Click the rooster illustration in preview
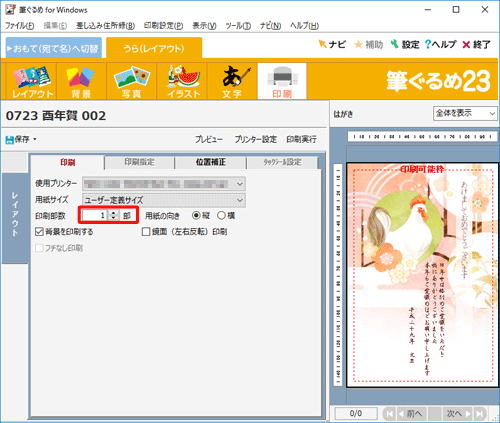This screenshot has width=500, height=423. [x=404, y=227]
